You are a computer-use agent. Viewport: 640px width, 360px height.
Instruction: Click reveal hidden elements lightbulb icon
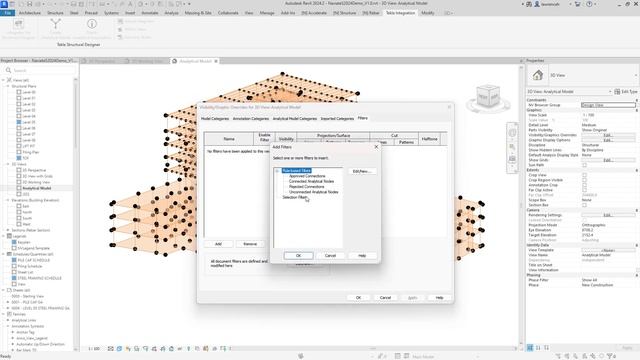189,349
